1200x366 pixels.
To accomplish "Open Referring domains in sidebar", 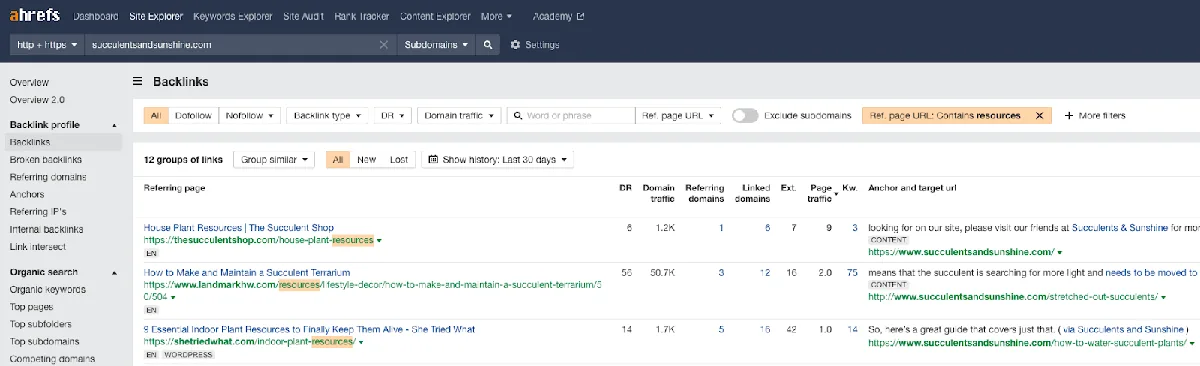I will pyautogui.click(x=47, y=177).
